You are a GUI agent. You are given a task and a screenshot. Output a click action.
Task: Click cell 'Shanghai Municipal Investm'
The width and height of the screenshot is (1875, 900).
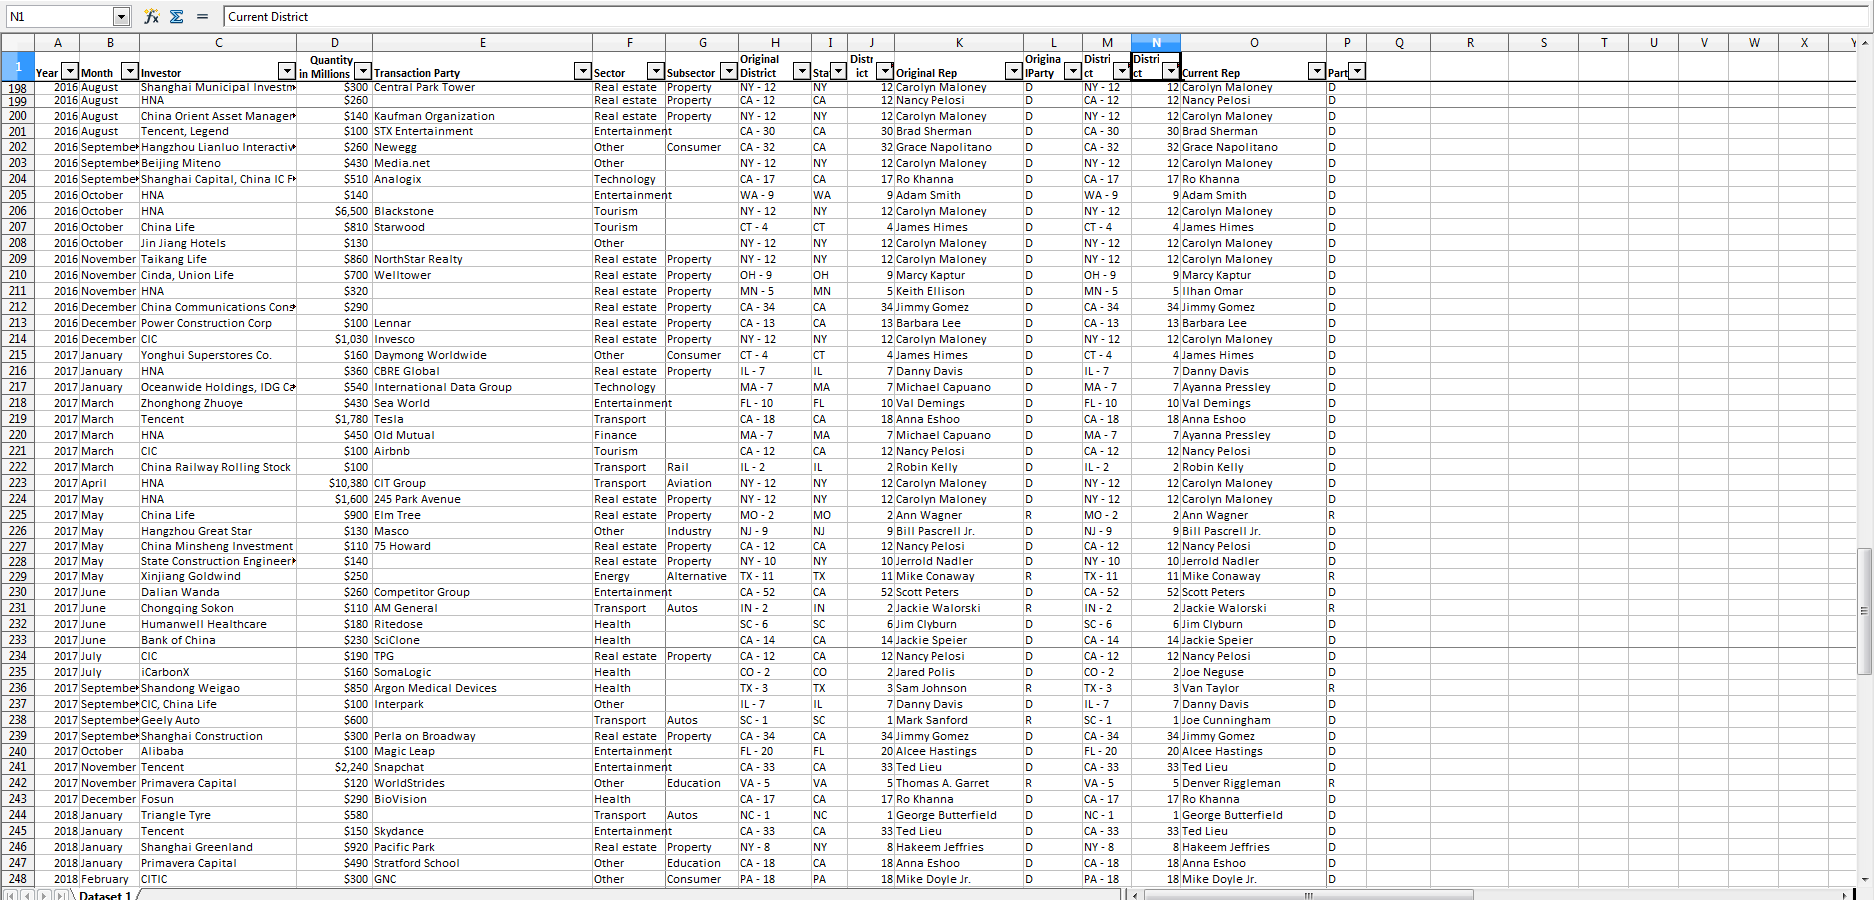point(218,87)
